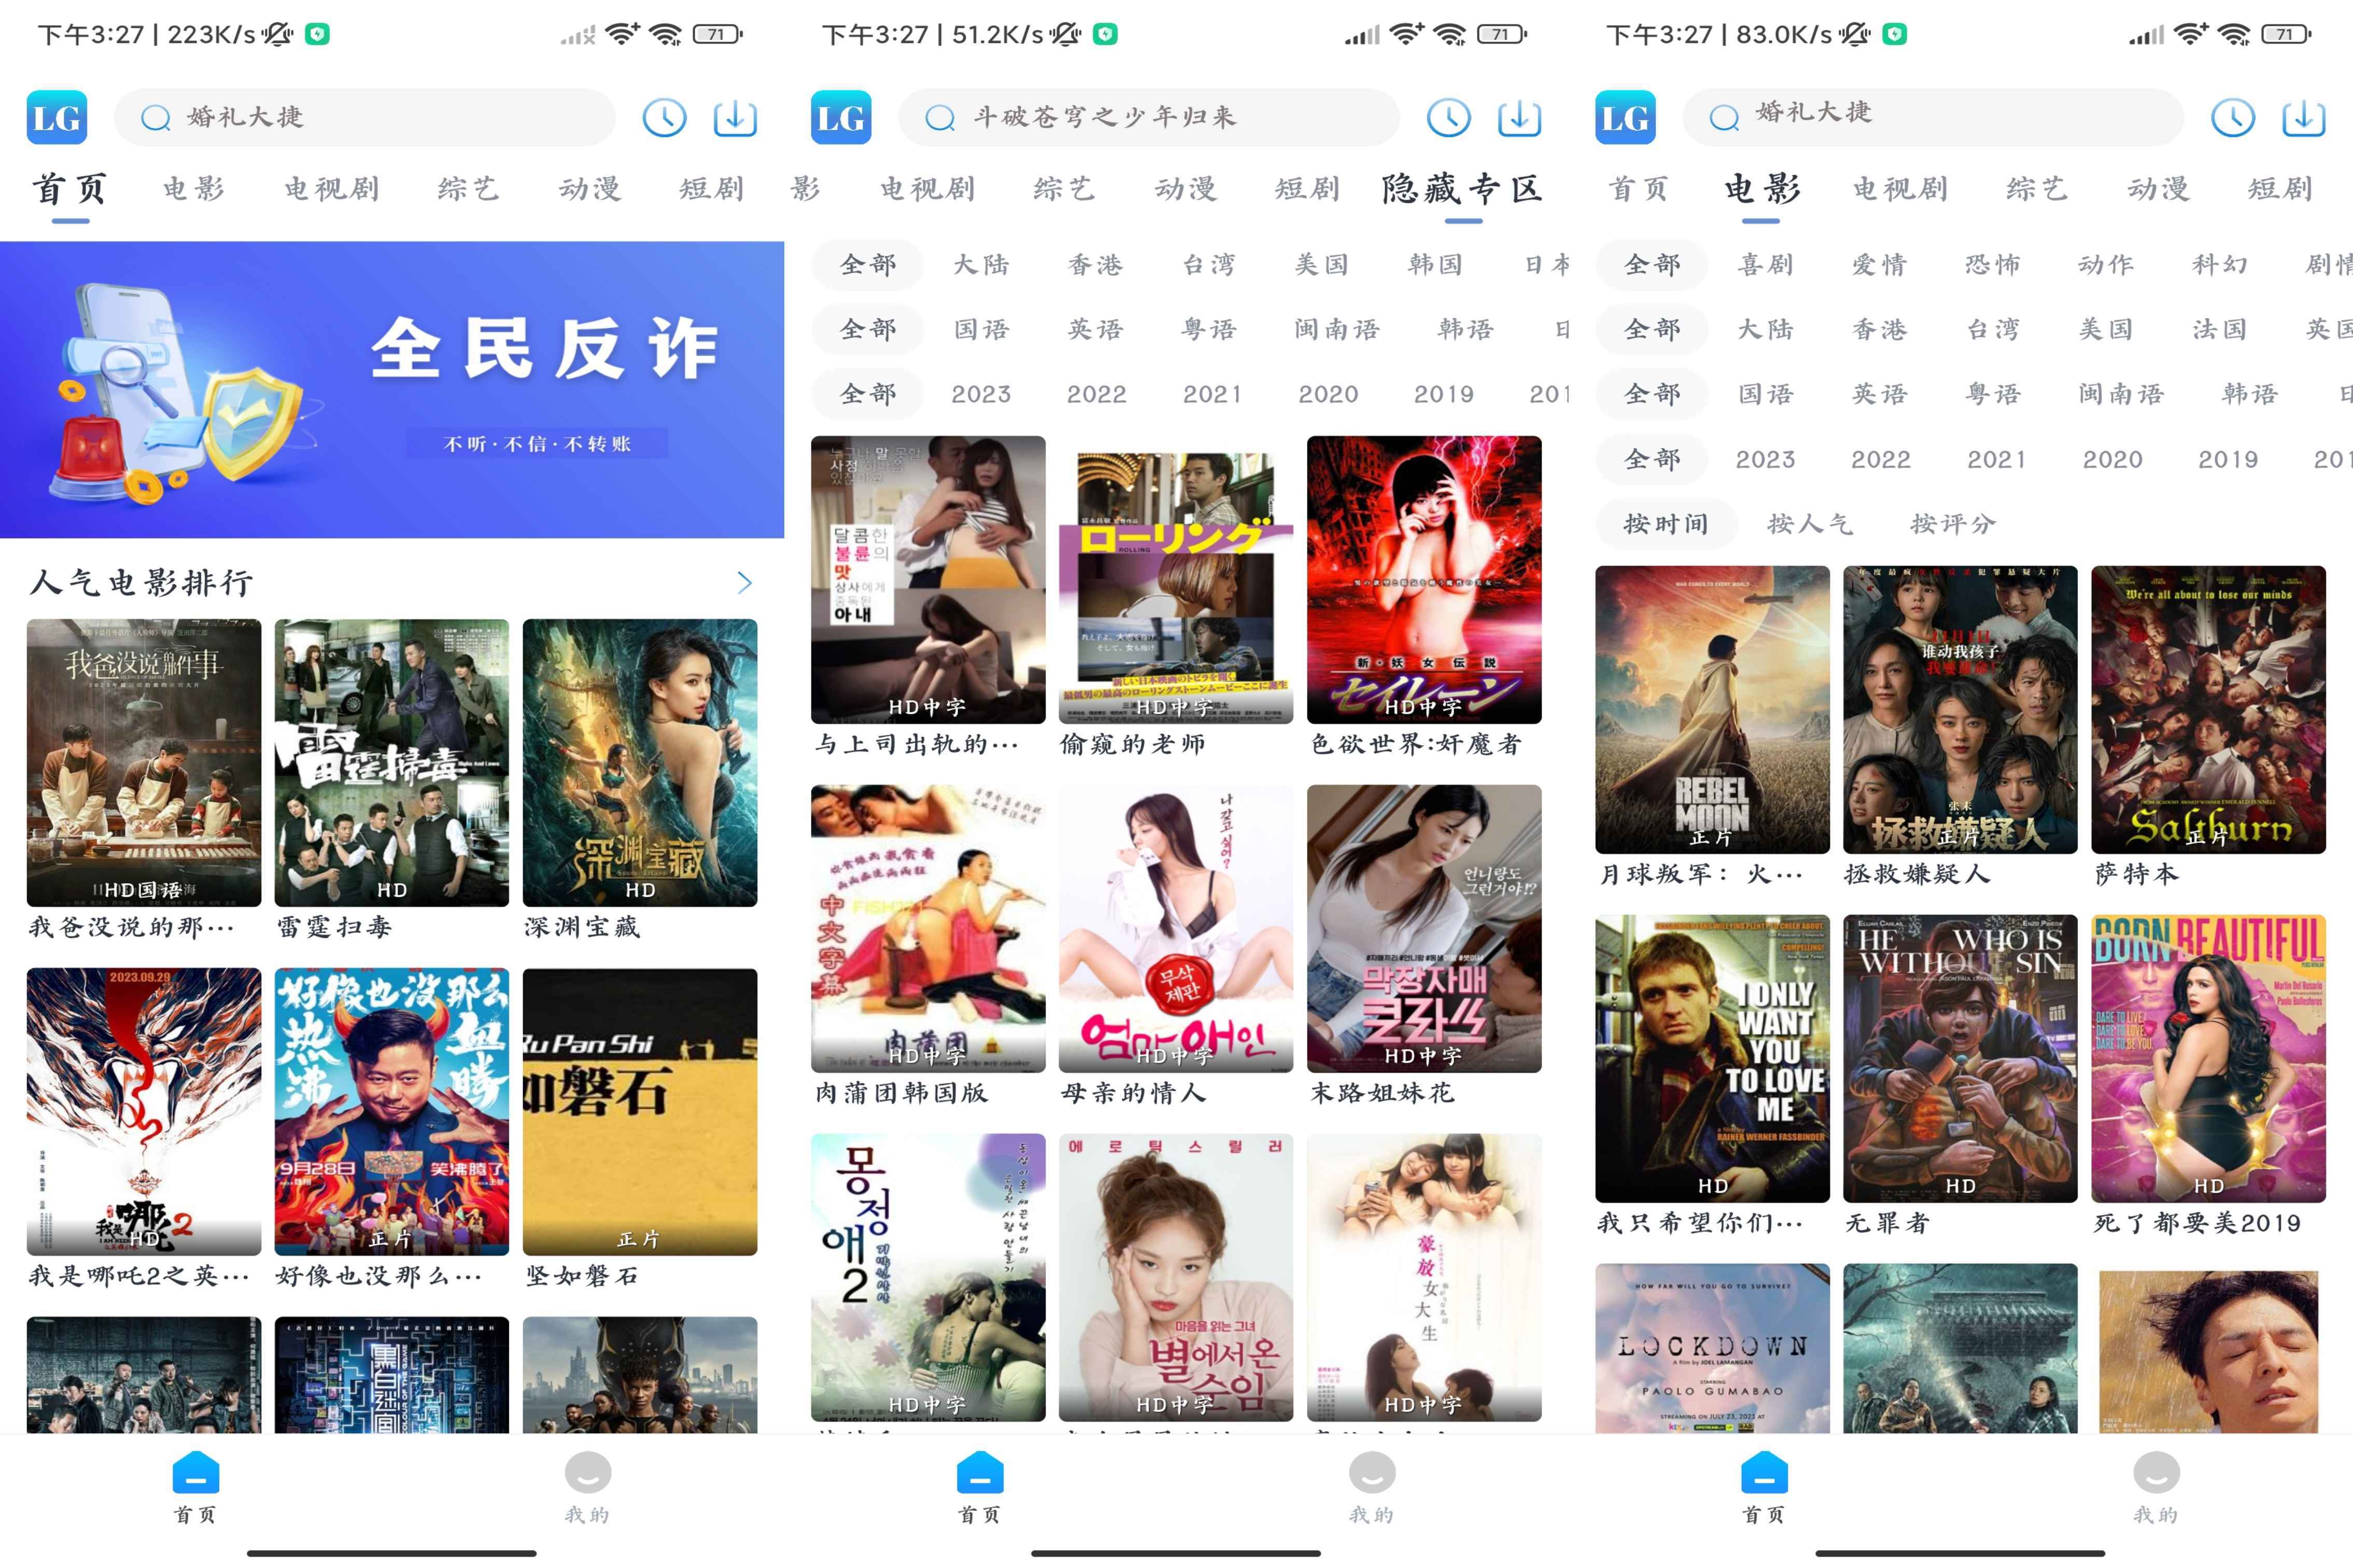Open the 深渊宝藏 movie poster
This screenshot has height=1568, width=2353.
point(640,763)
